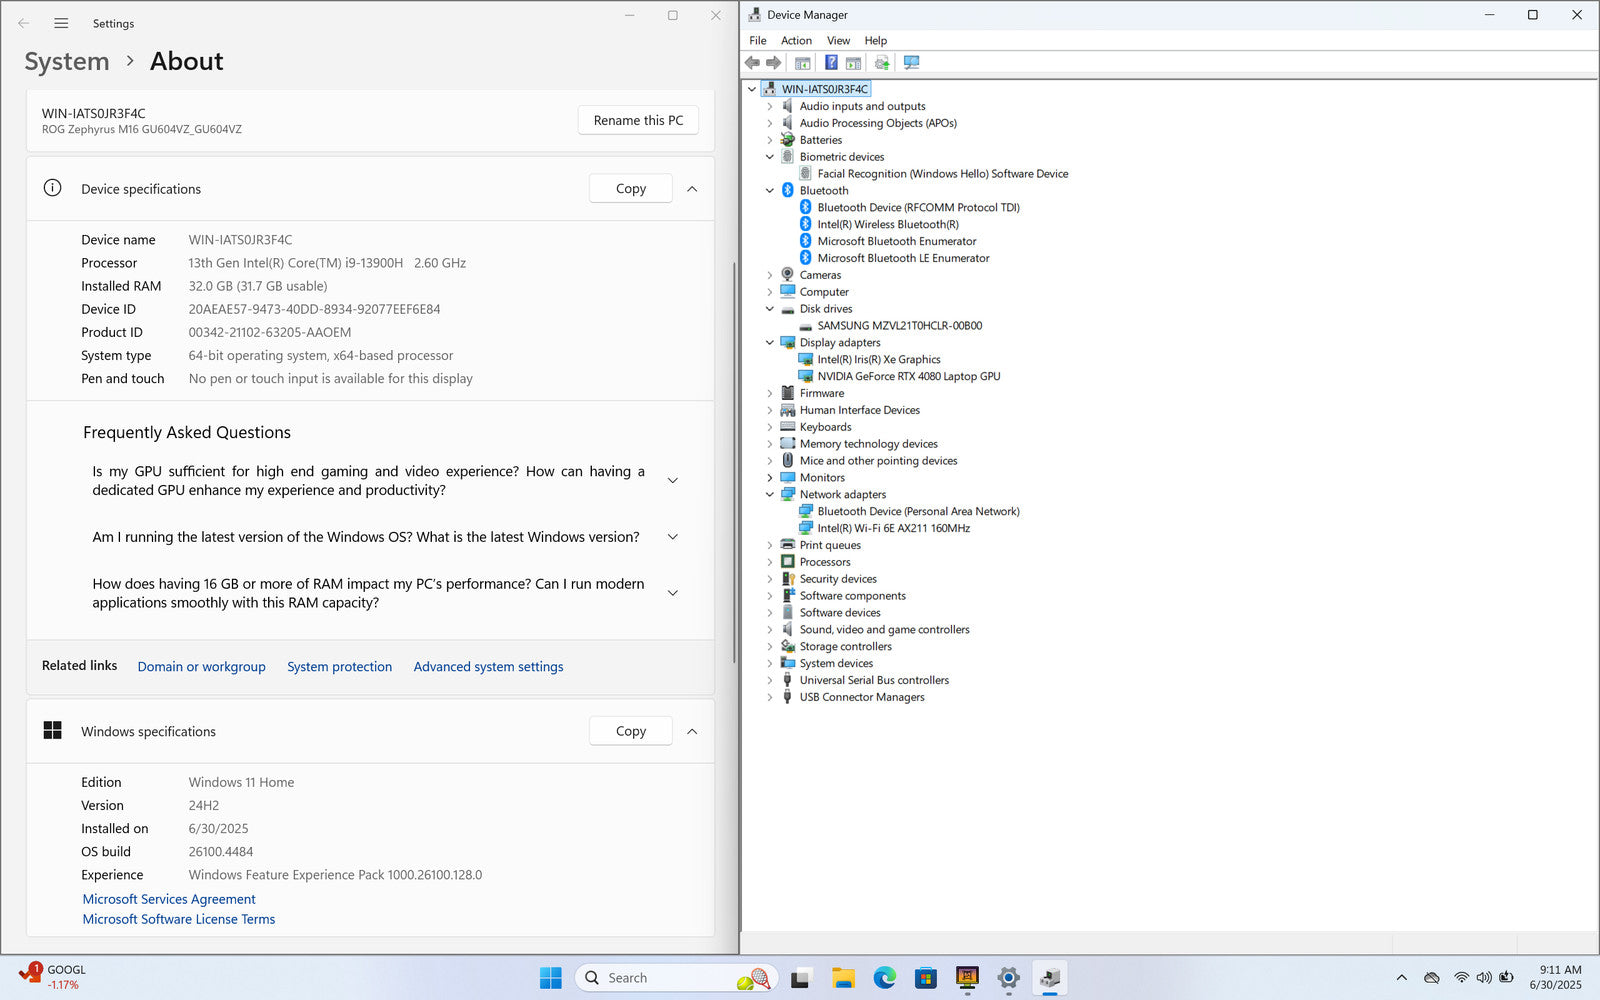Click the Forward arrow in Device Manager toolbar
This screenshot has width=1600, height=1000.
coord(773,62)
